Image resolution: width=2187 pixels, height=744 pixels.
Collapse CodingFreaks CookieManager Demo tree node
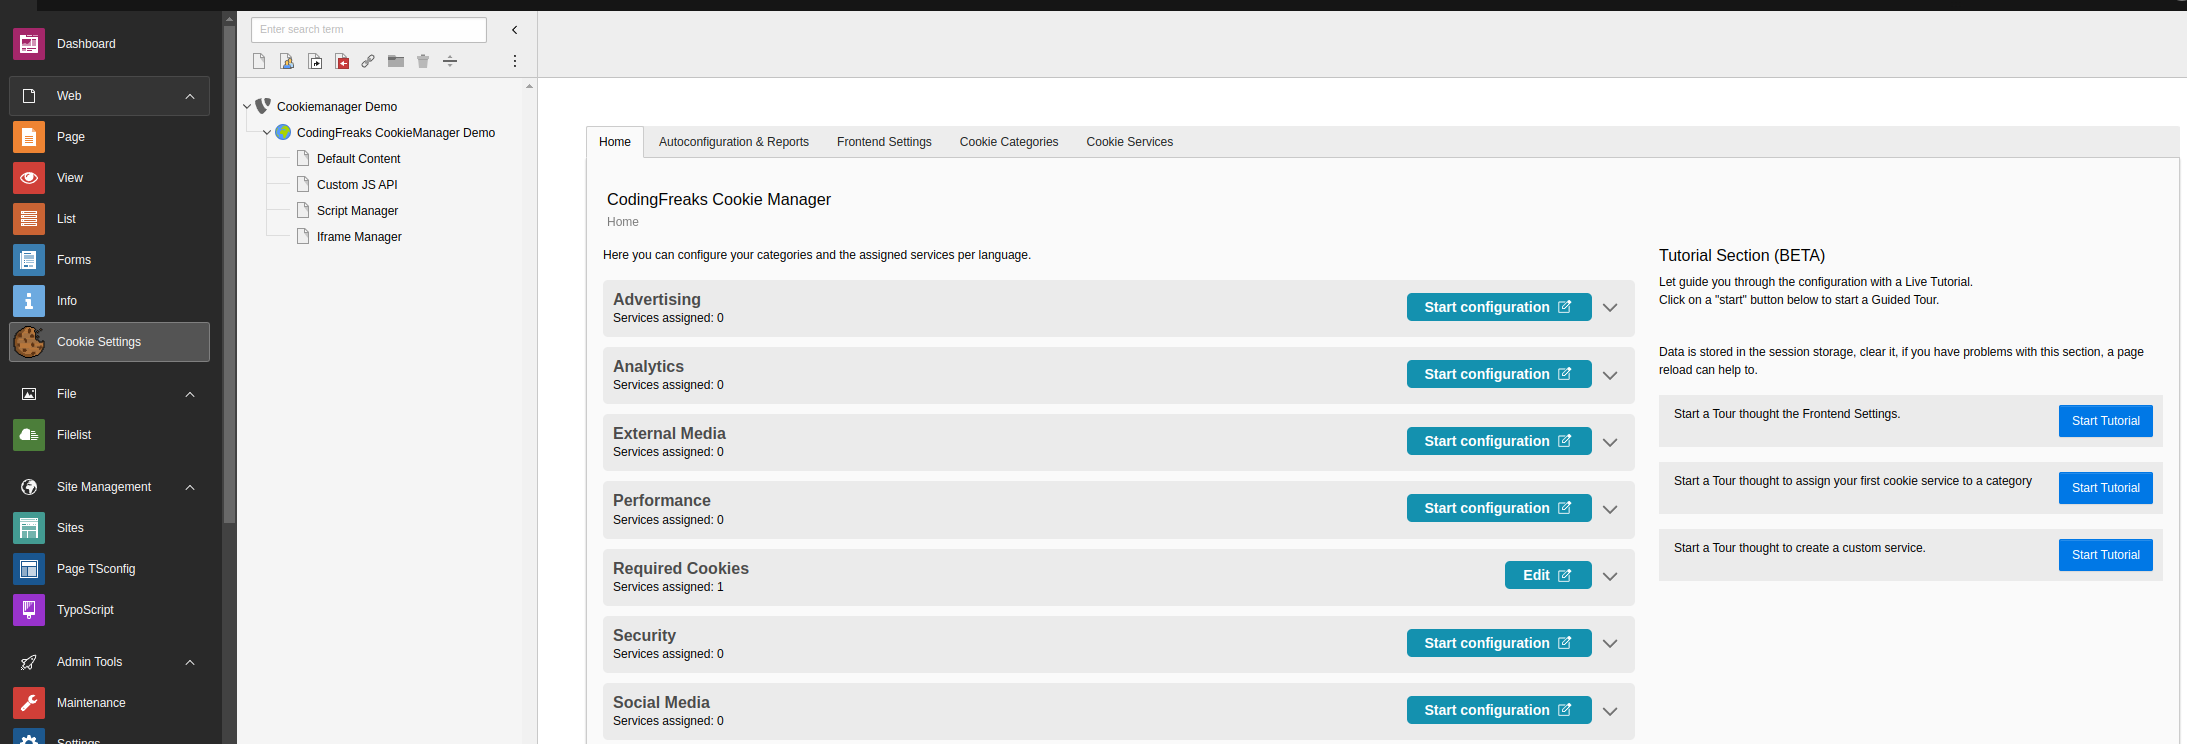266,133
